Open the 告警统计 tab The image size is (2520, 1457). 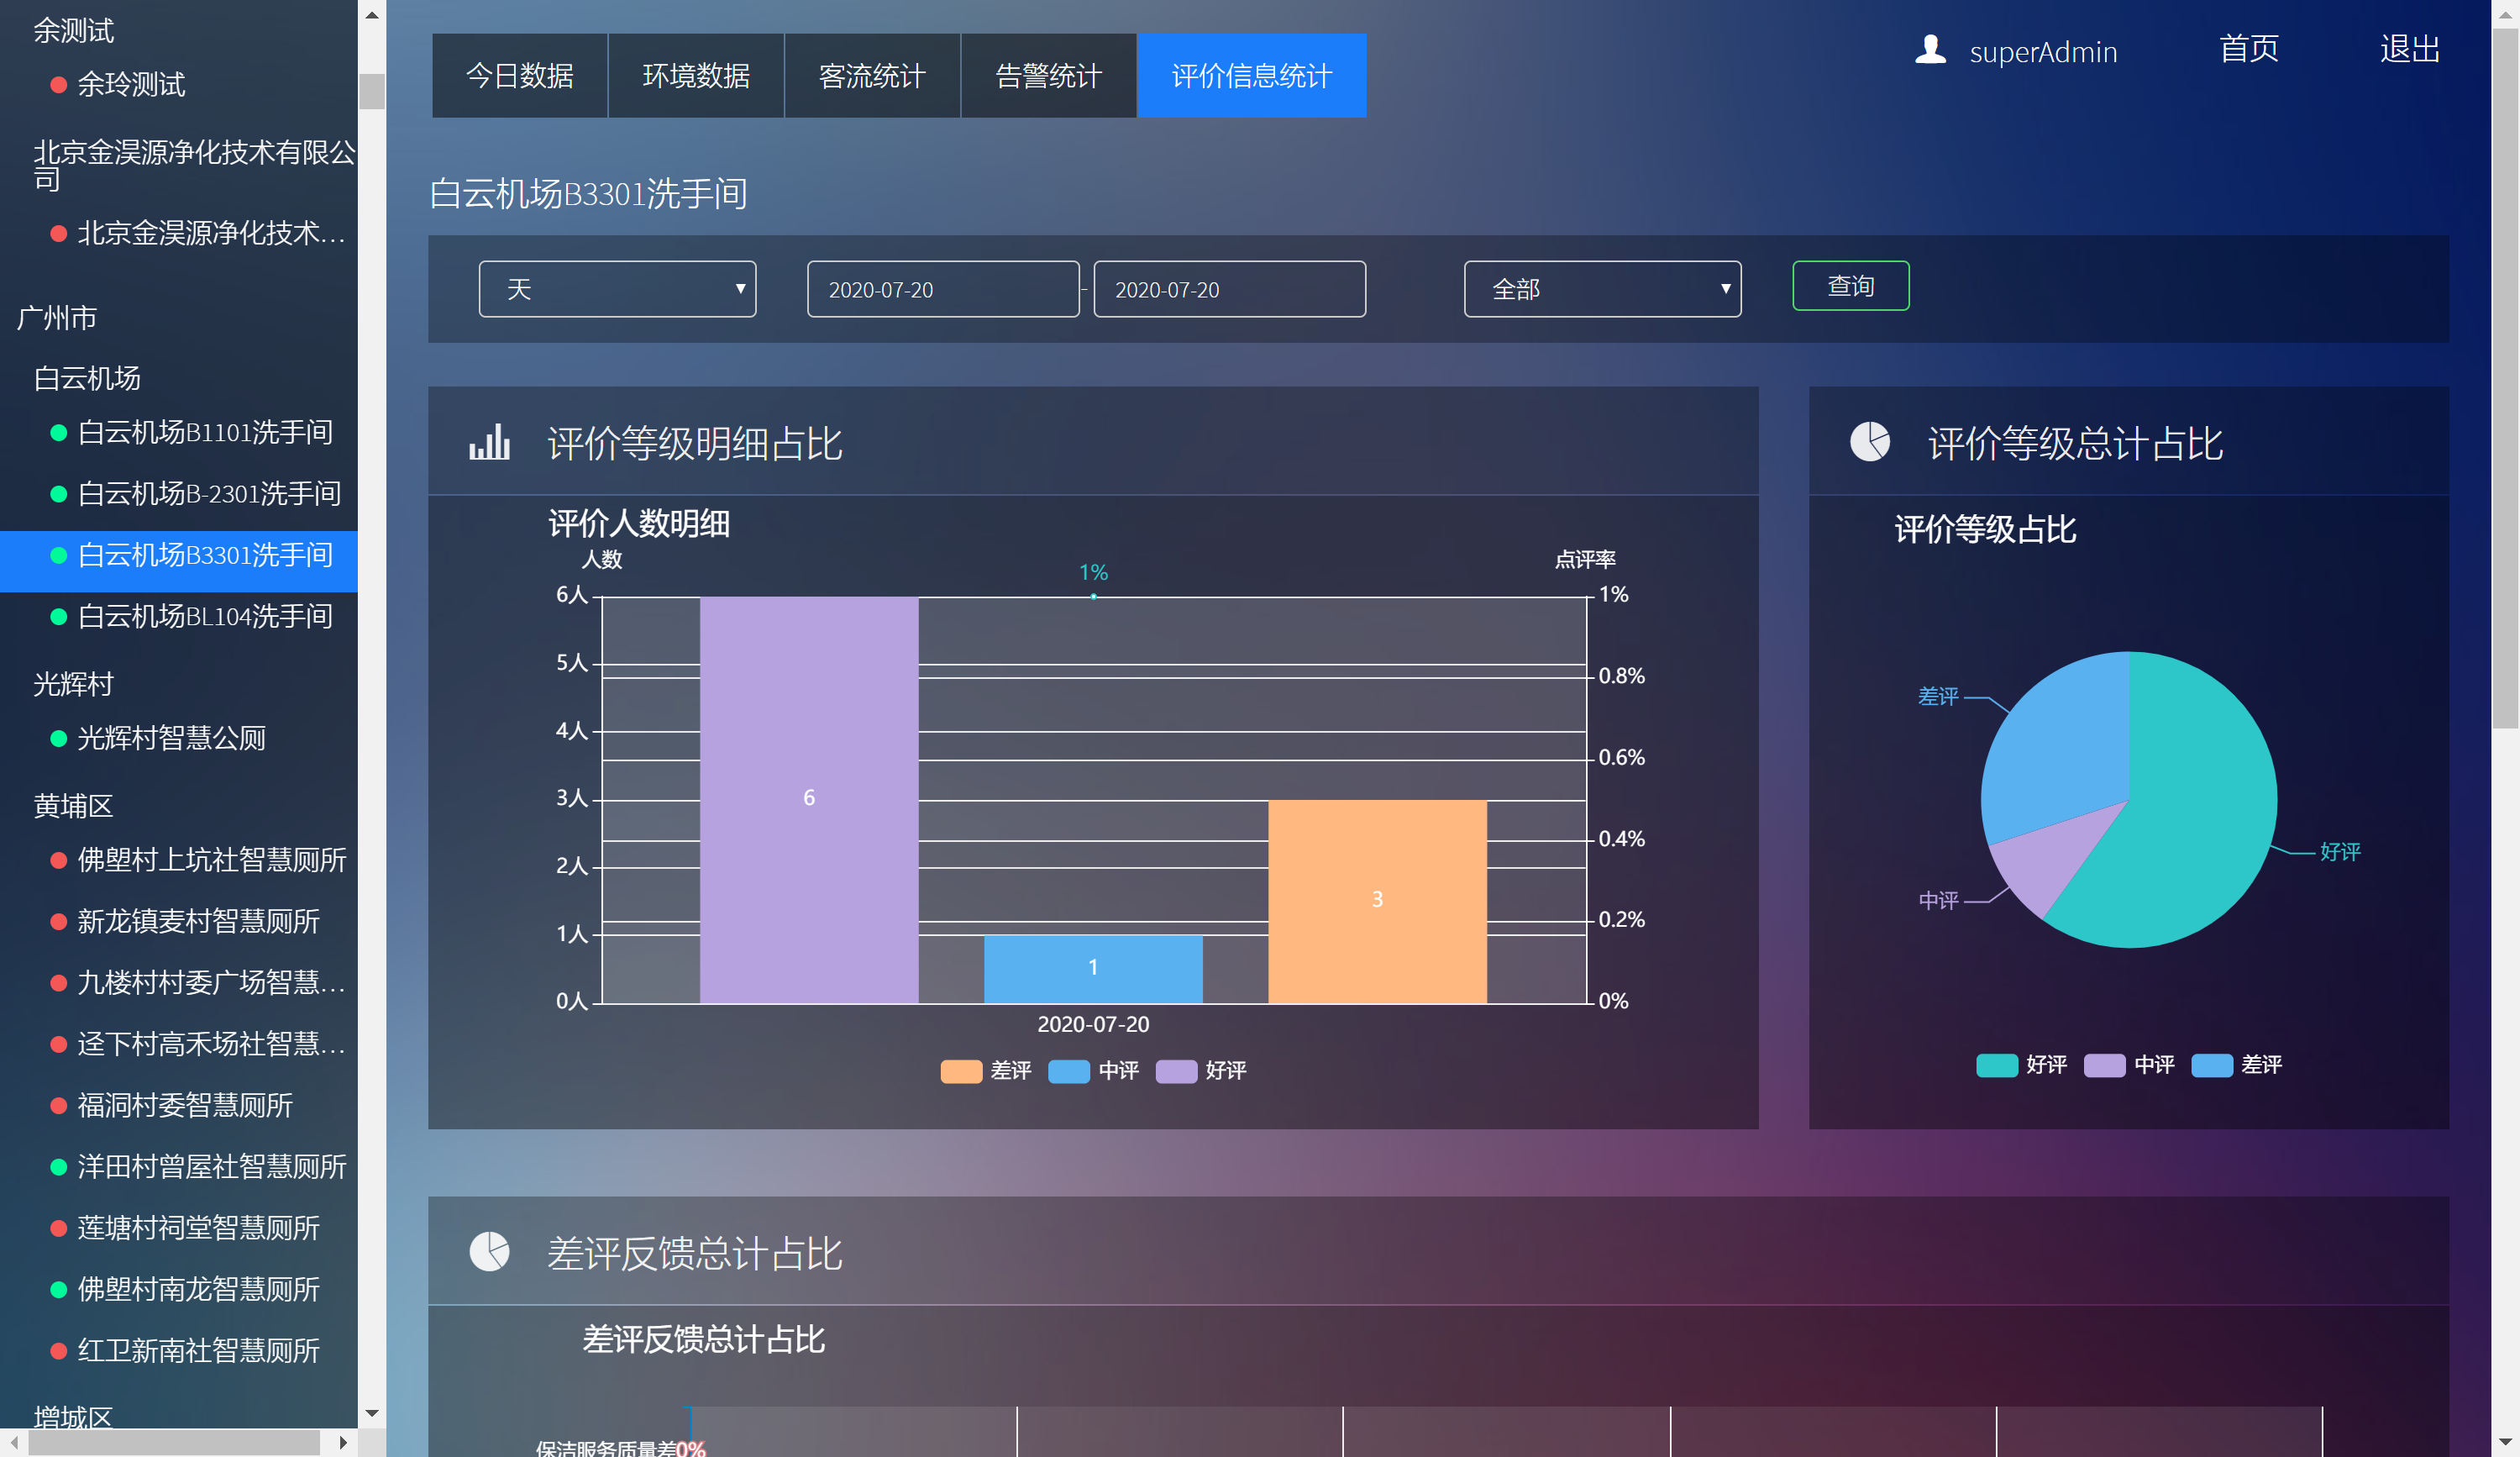coord(1048,76)
